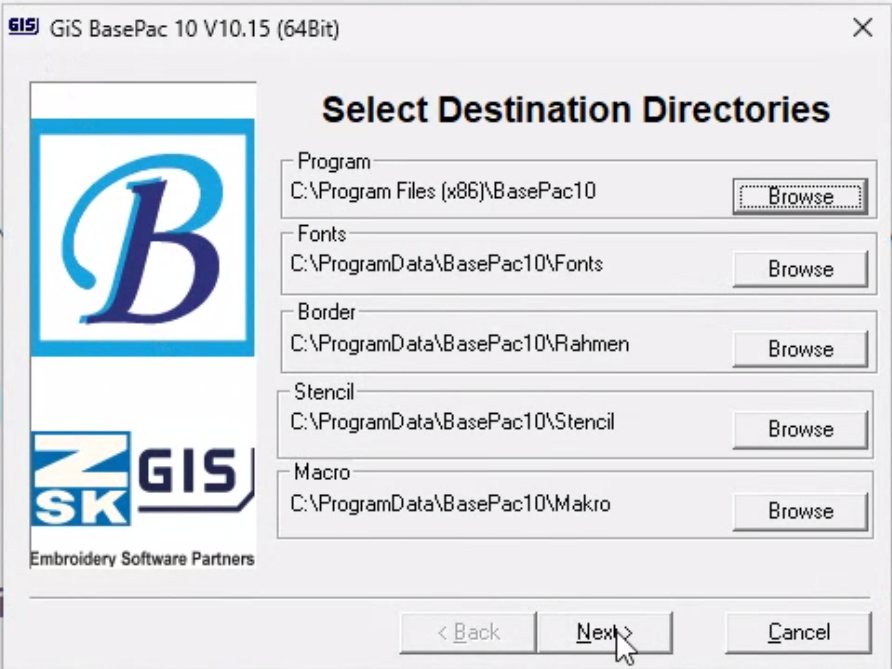Viewport: 892px width, 669px height.
Task: Click the Select Destination Directories heading
Action: coord(575,109)
